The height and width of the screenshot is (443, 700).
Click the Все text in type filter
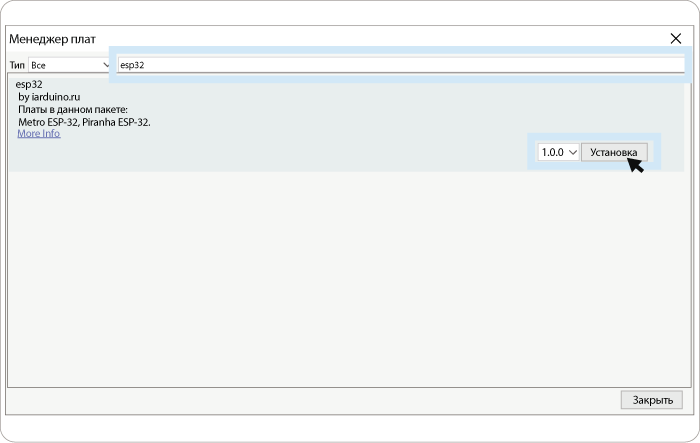[38, 65]
